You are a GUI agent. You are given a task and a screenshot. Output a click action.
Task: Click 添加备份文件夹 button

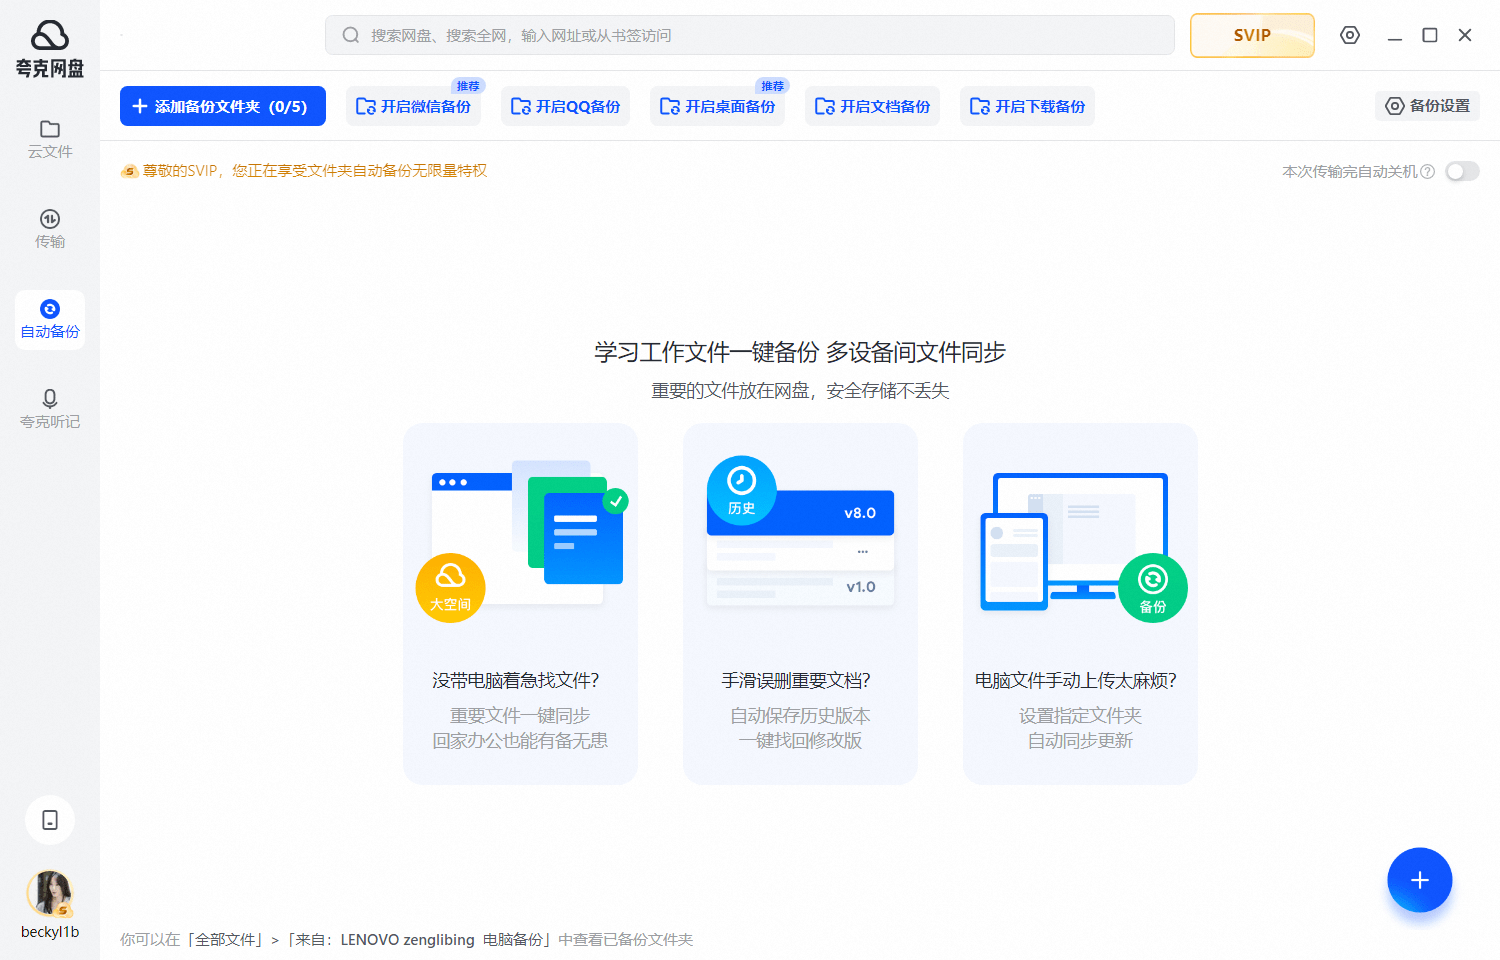click(x=222, y=105)
